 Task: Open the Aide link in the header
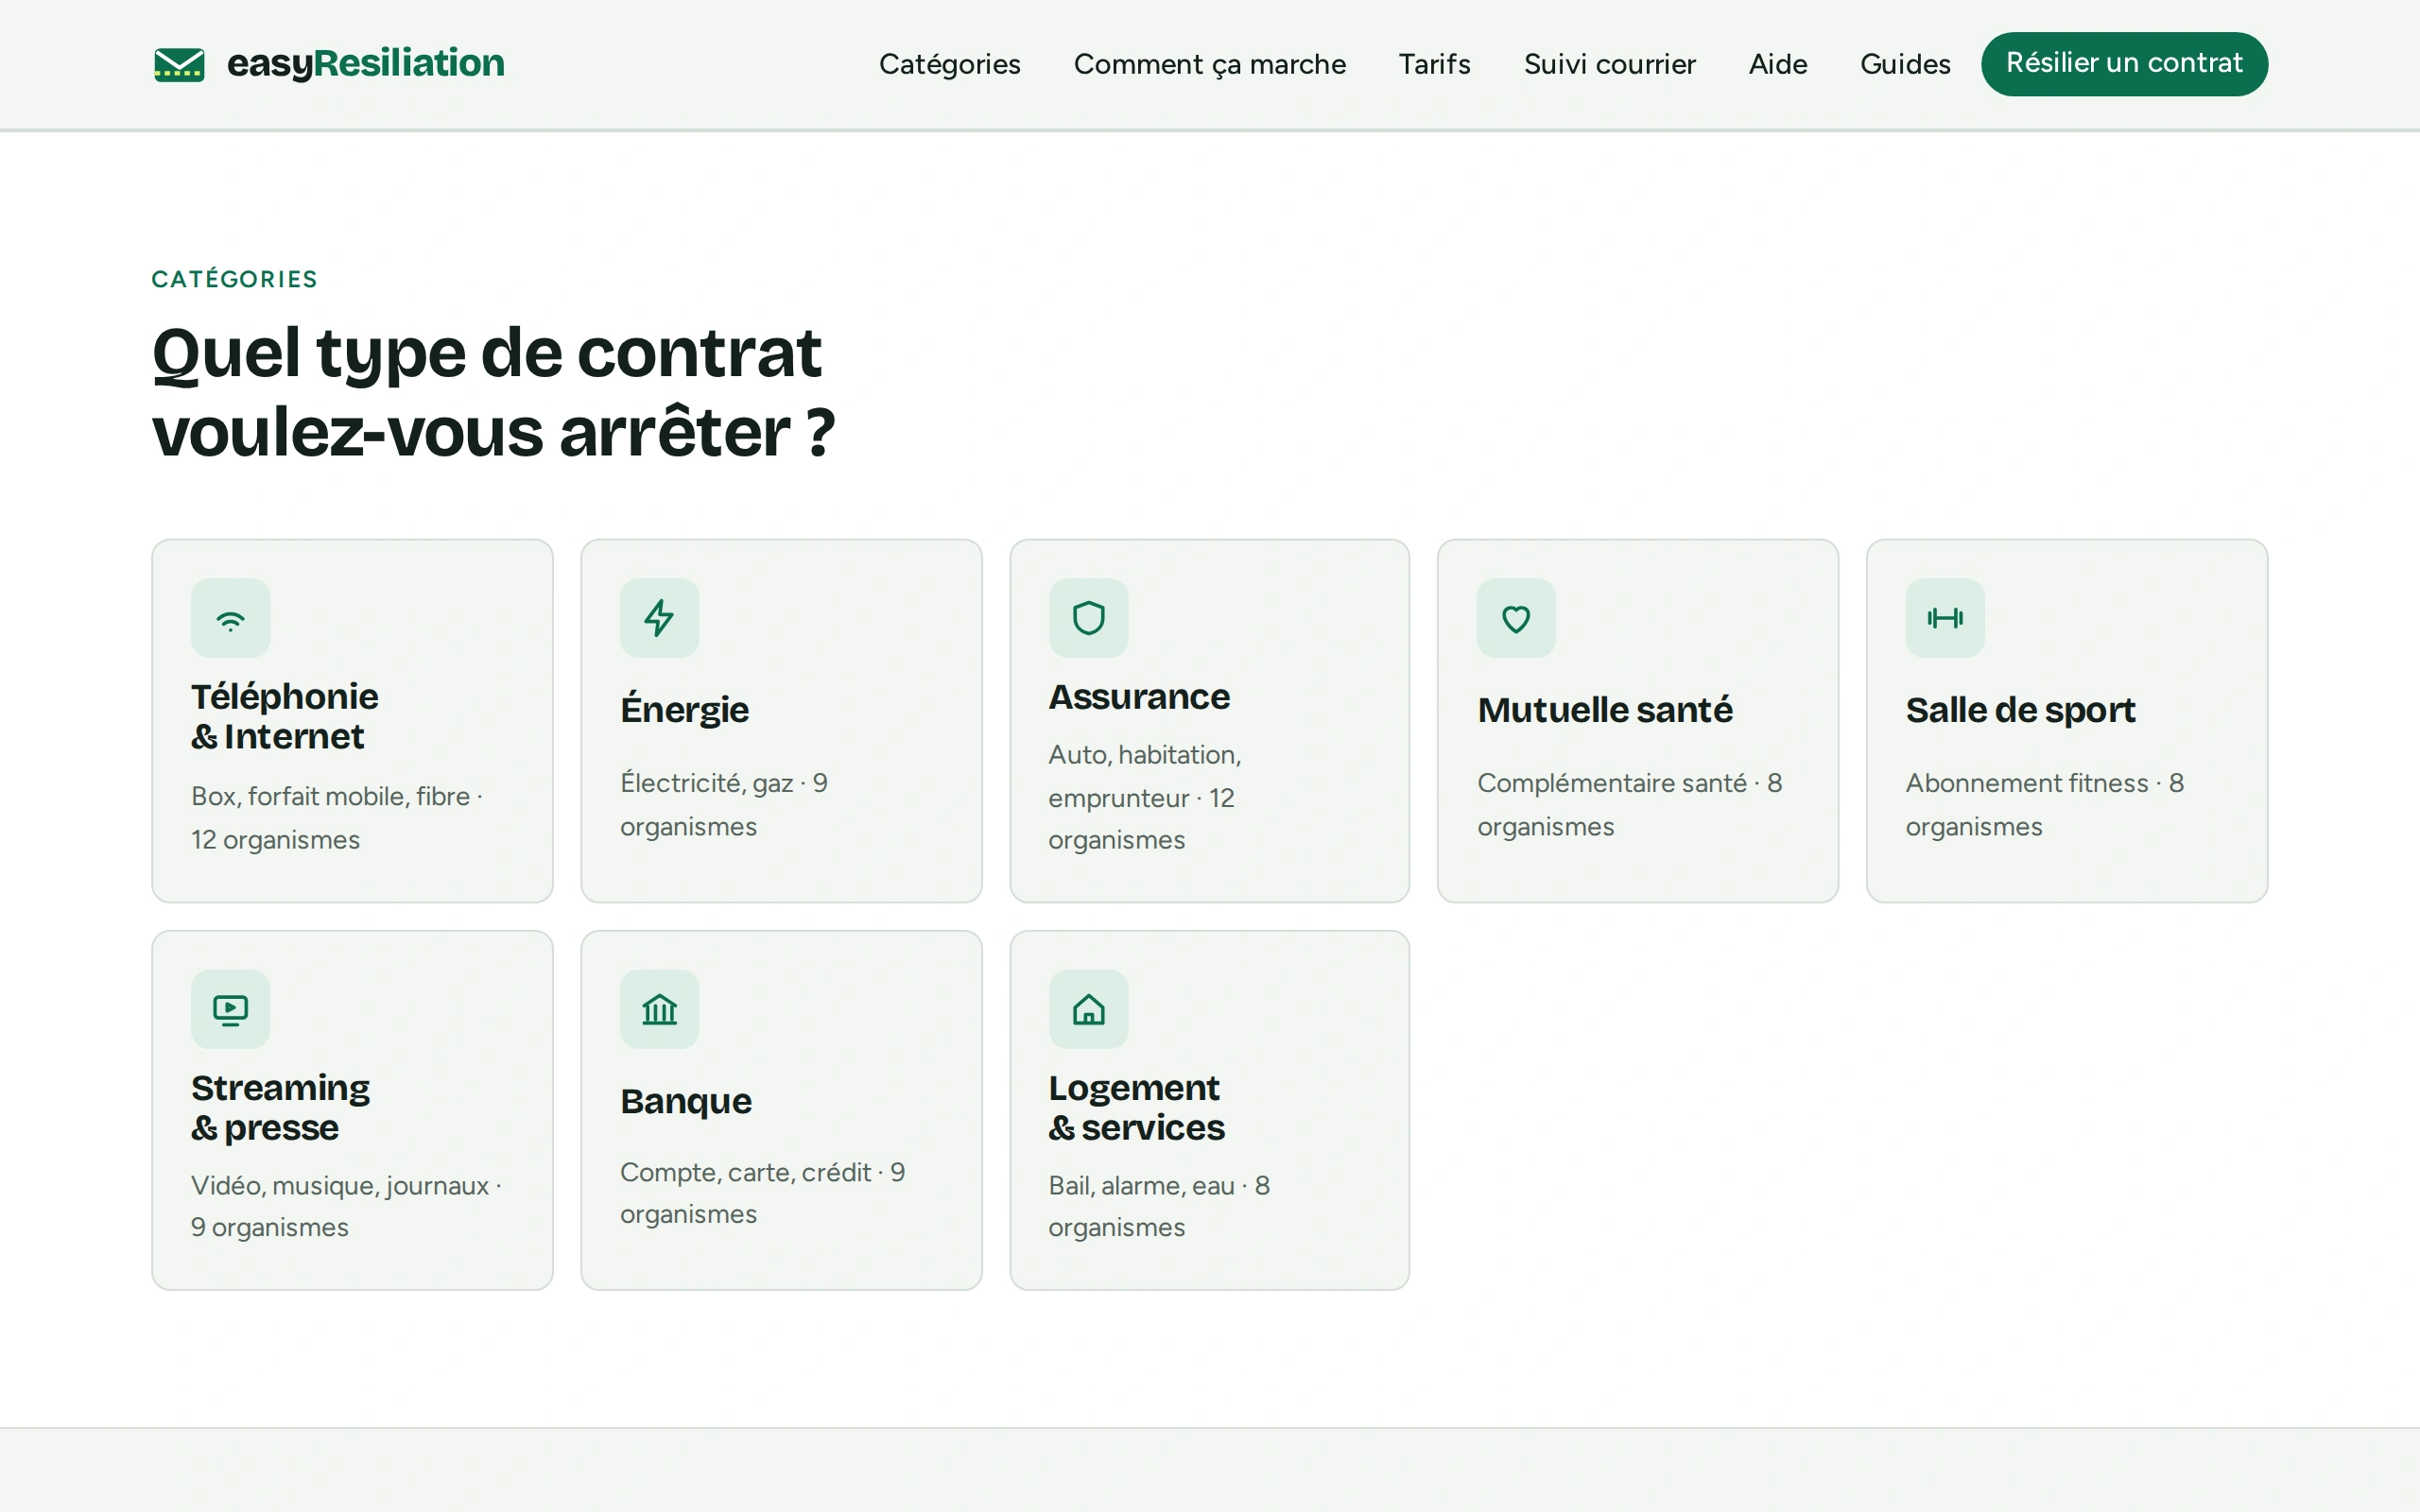(x=1777, y=64)
